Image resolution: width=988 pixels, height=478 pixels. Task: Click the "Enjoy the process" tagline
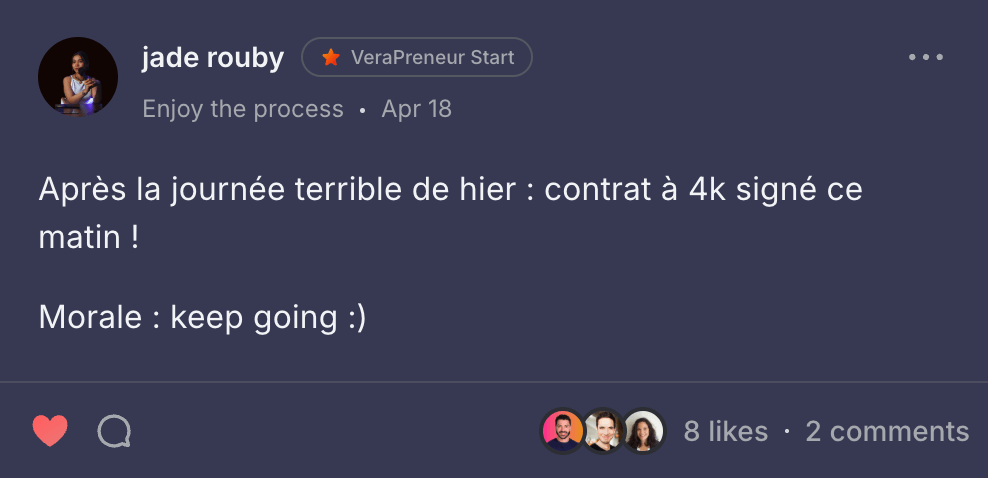click(x=243, y=109)
